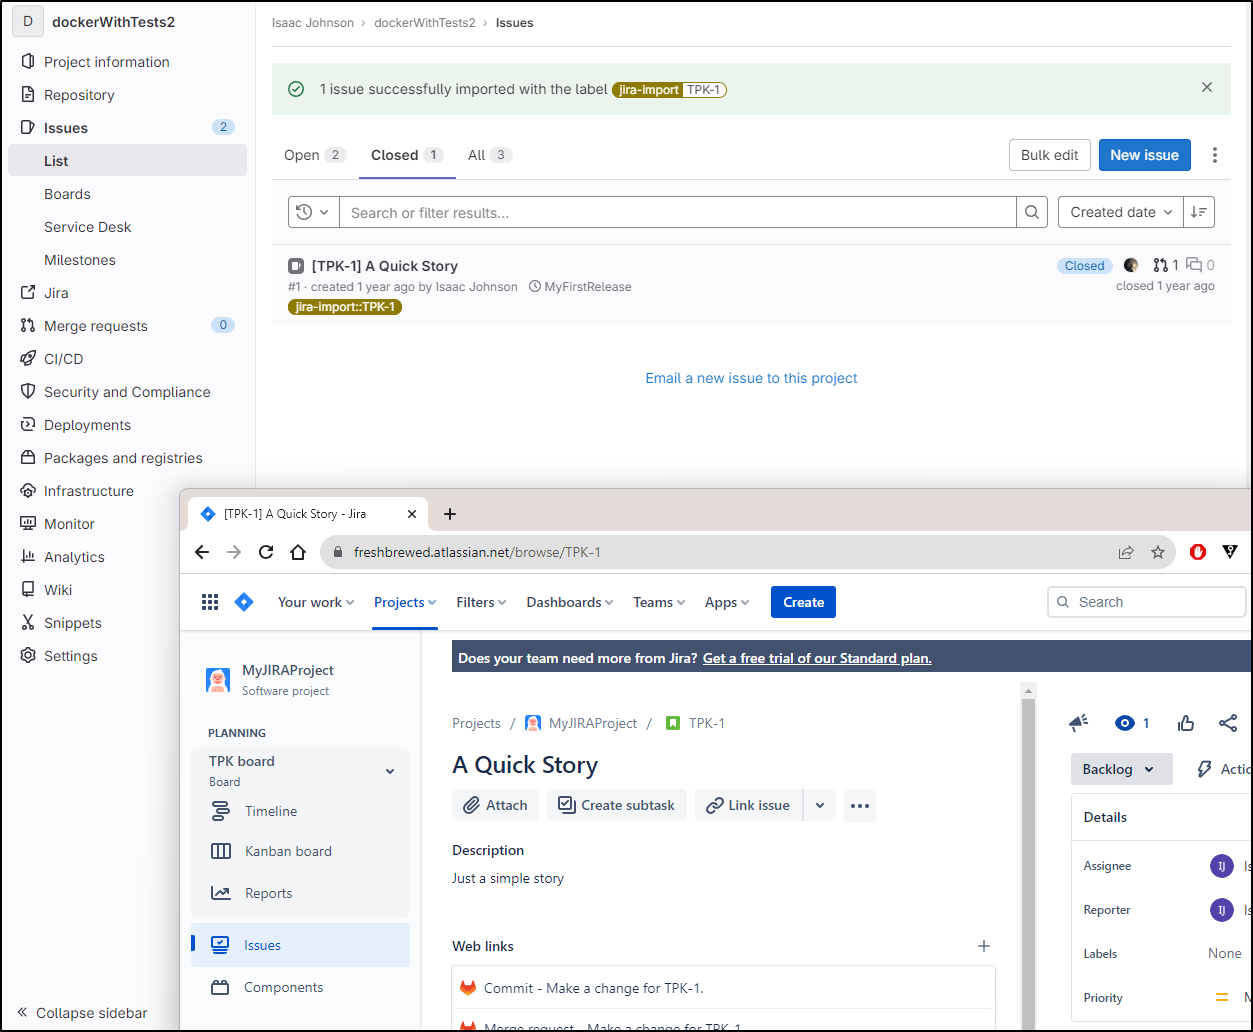Viewport: 1253px width, 1032px height.
Task: Open the assignee avatar on the closed issue
Action: pyautogui.click(x=1131, y=265)
